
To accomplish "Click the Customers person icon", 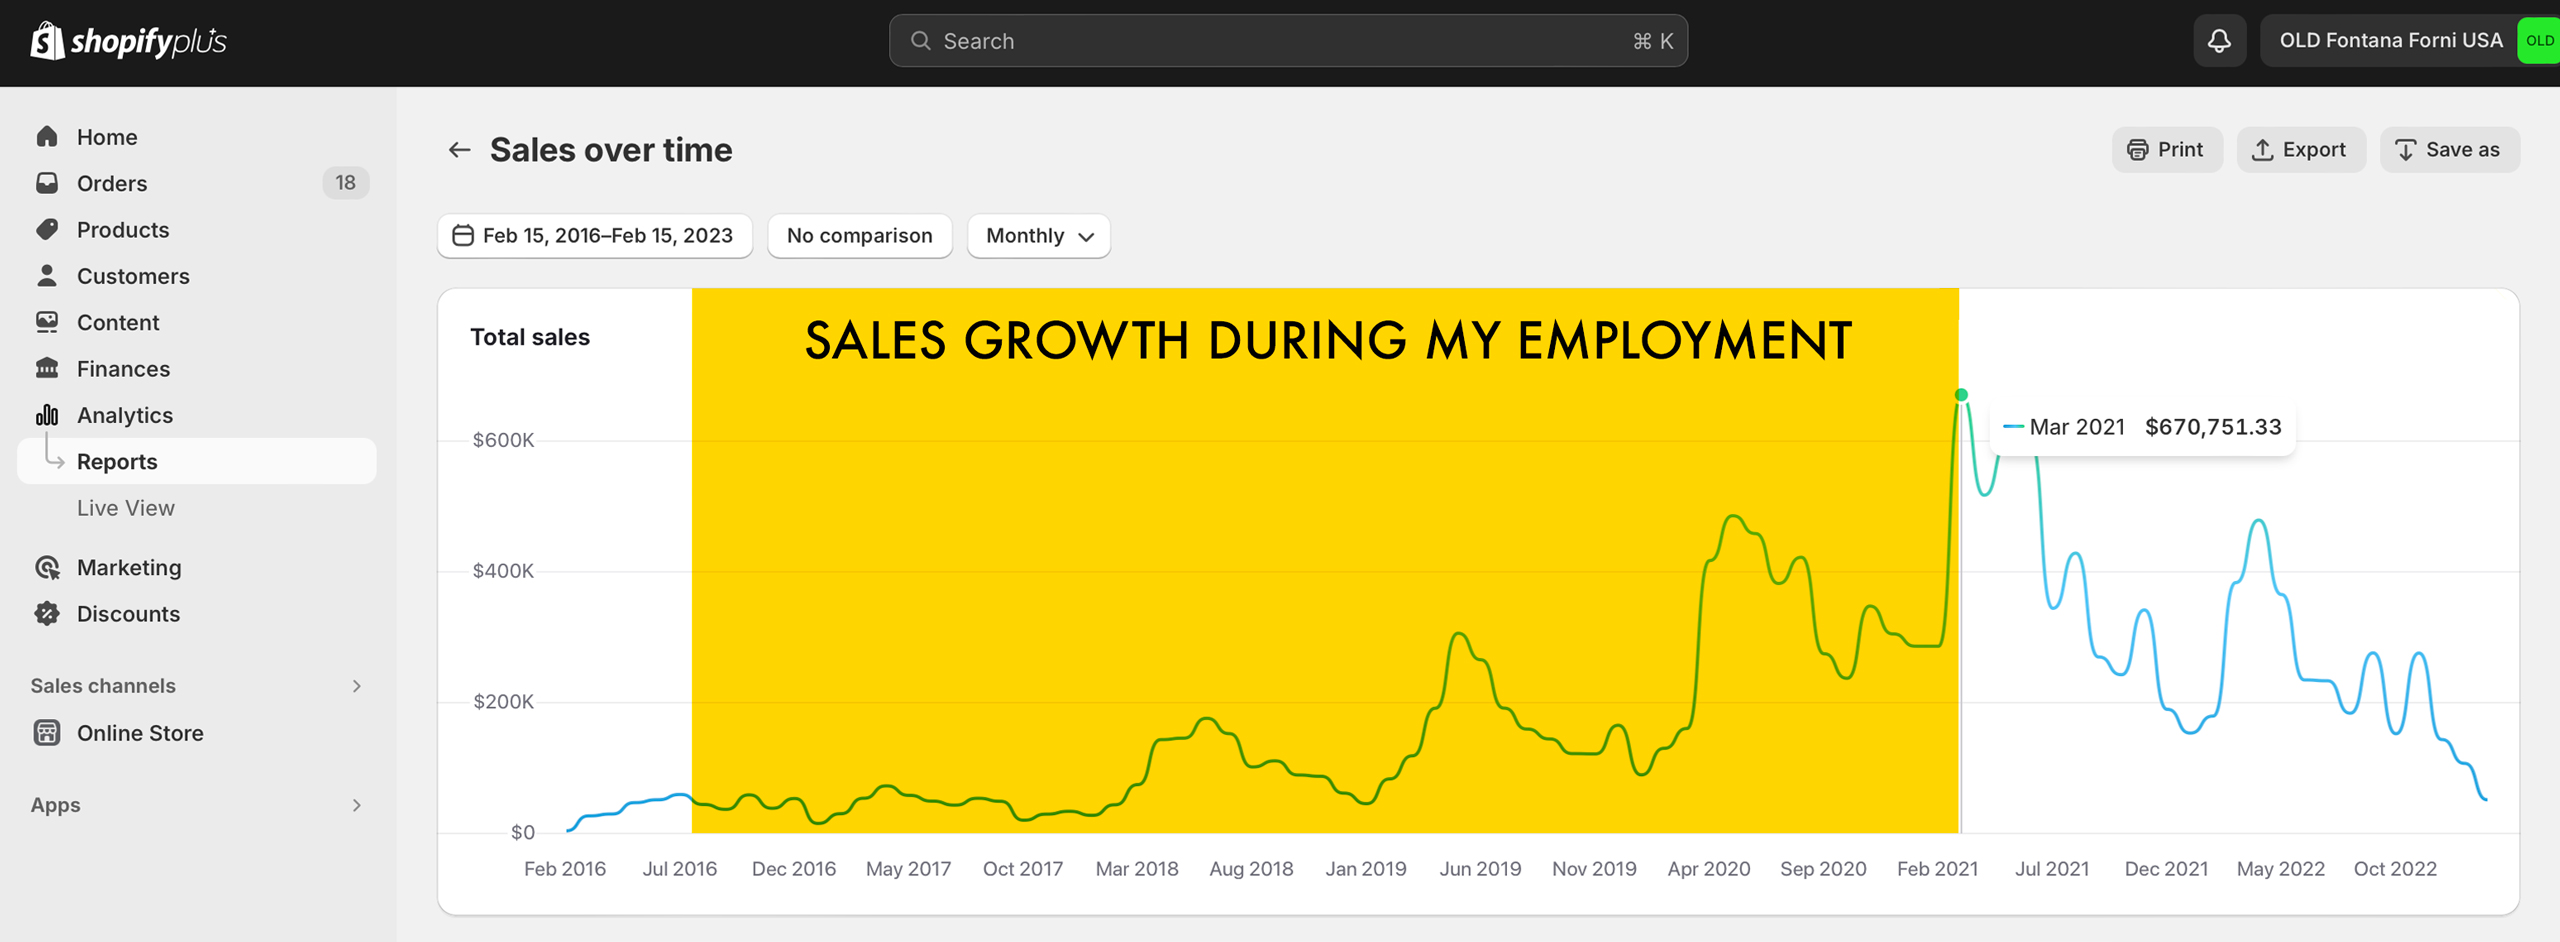I will 47,276.
